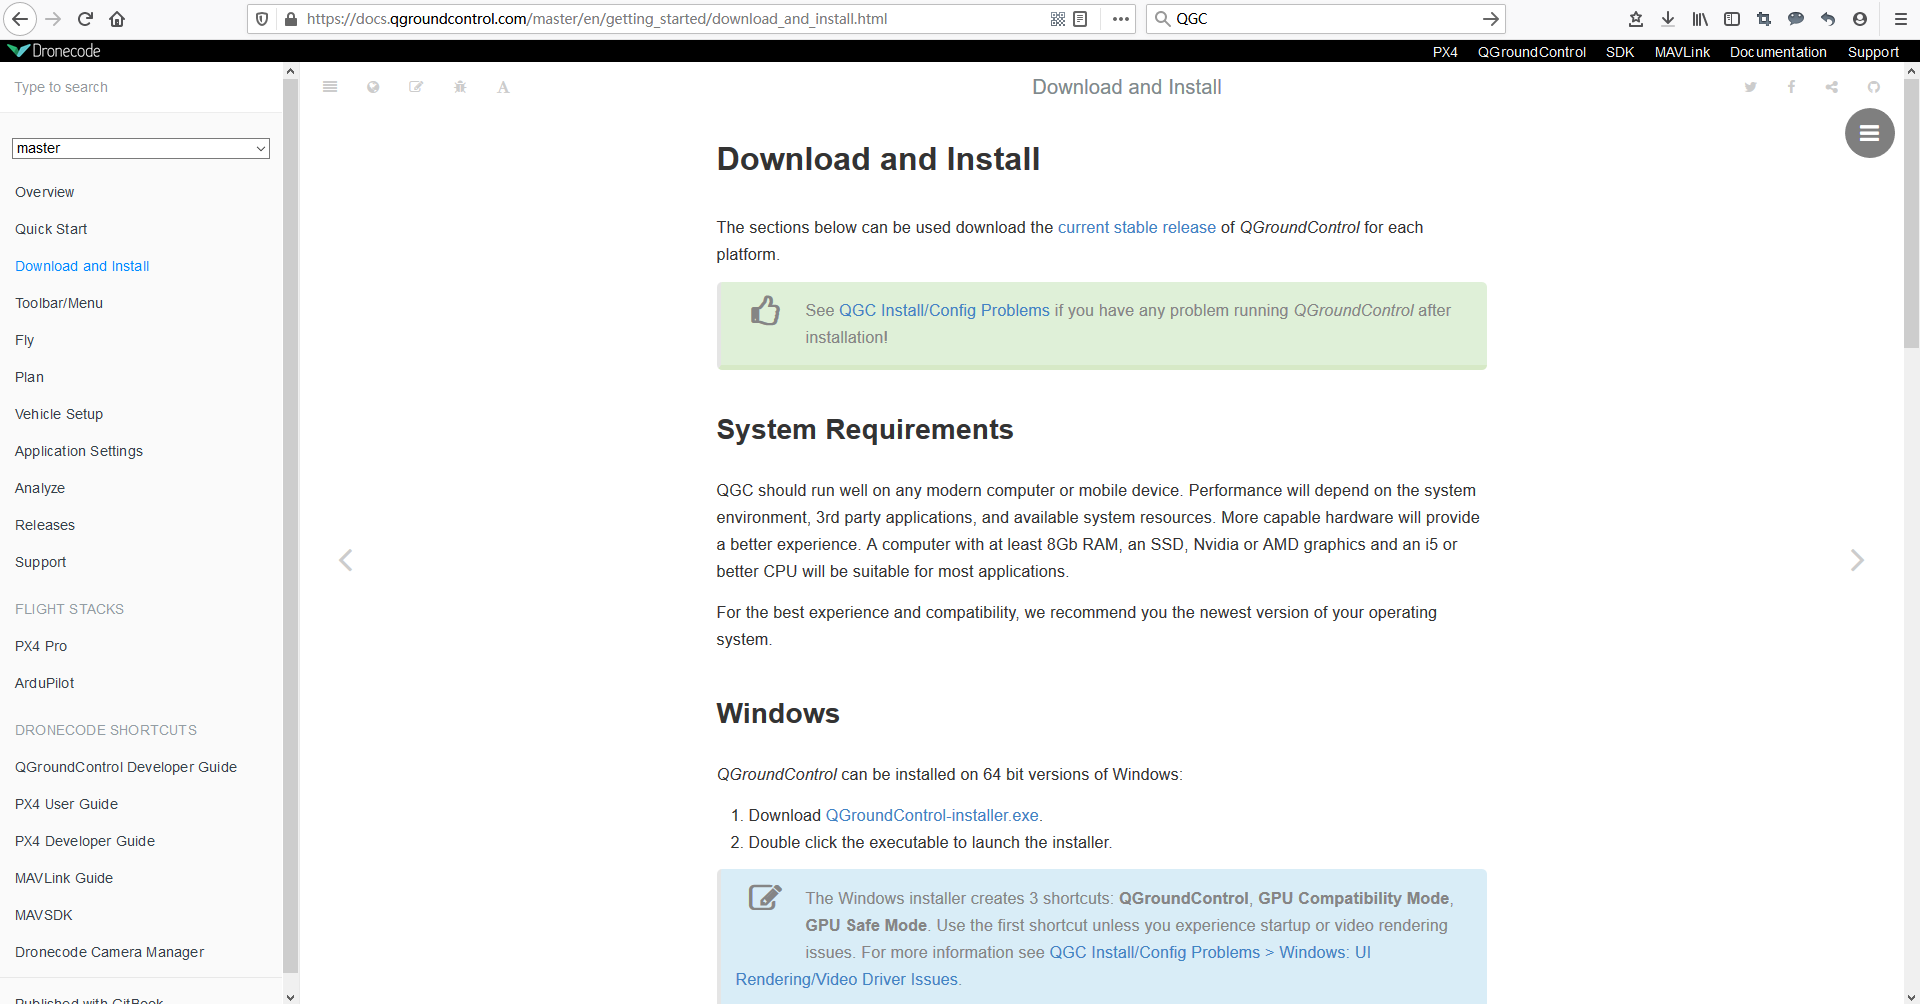Select Plan in the sidebar
Viewport: 1920px width, 1004px height.
coord(30,377)
